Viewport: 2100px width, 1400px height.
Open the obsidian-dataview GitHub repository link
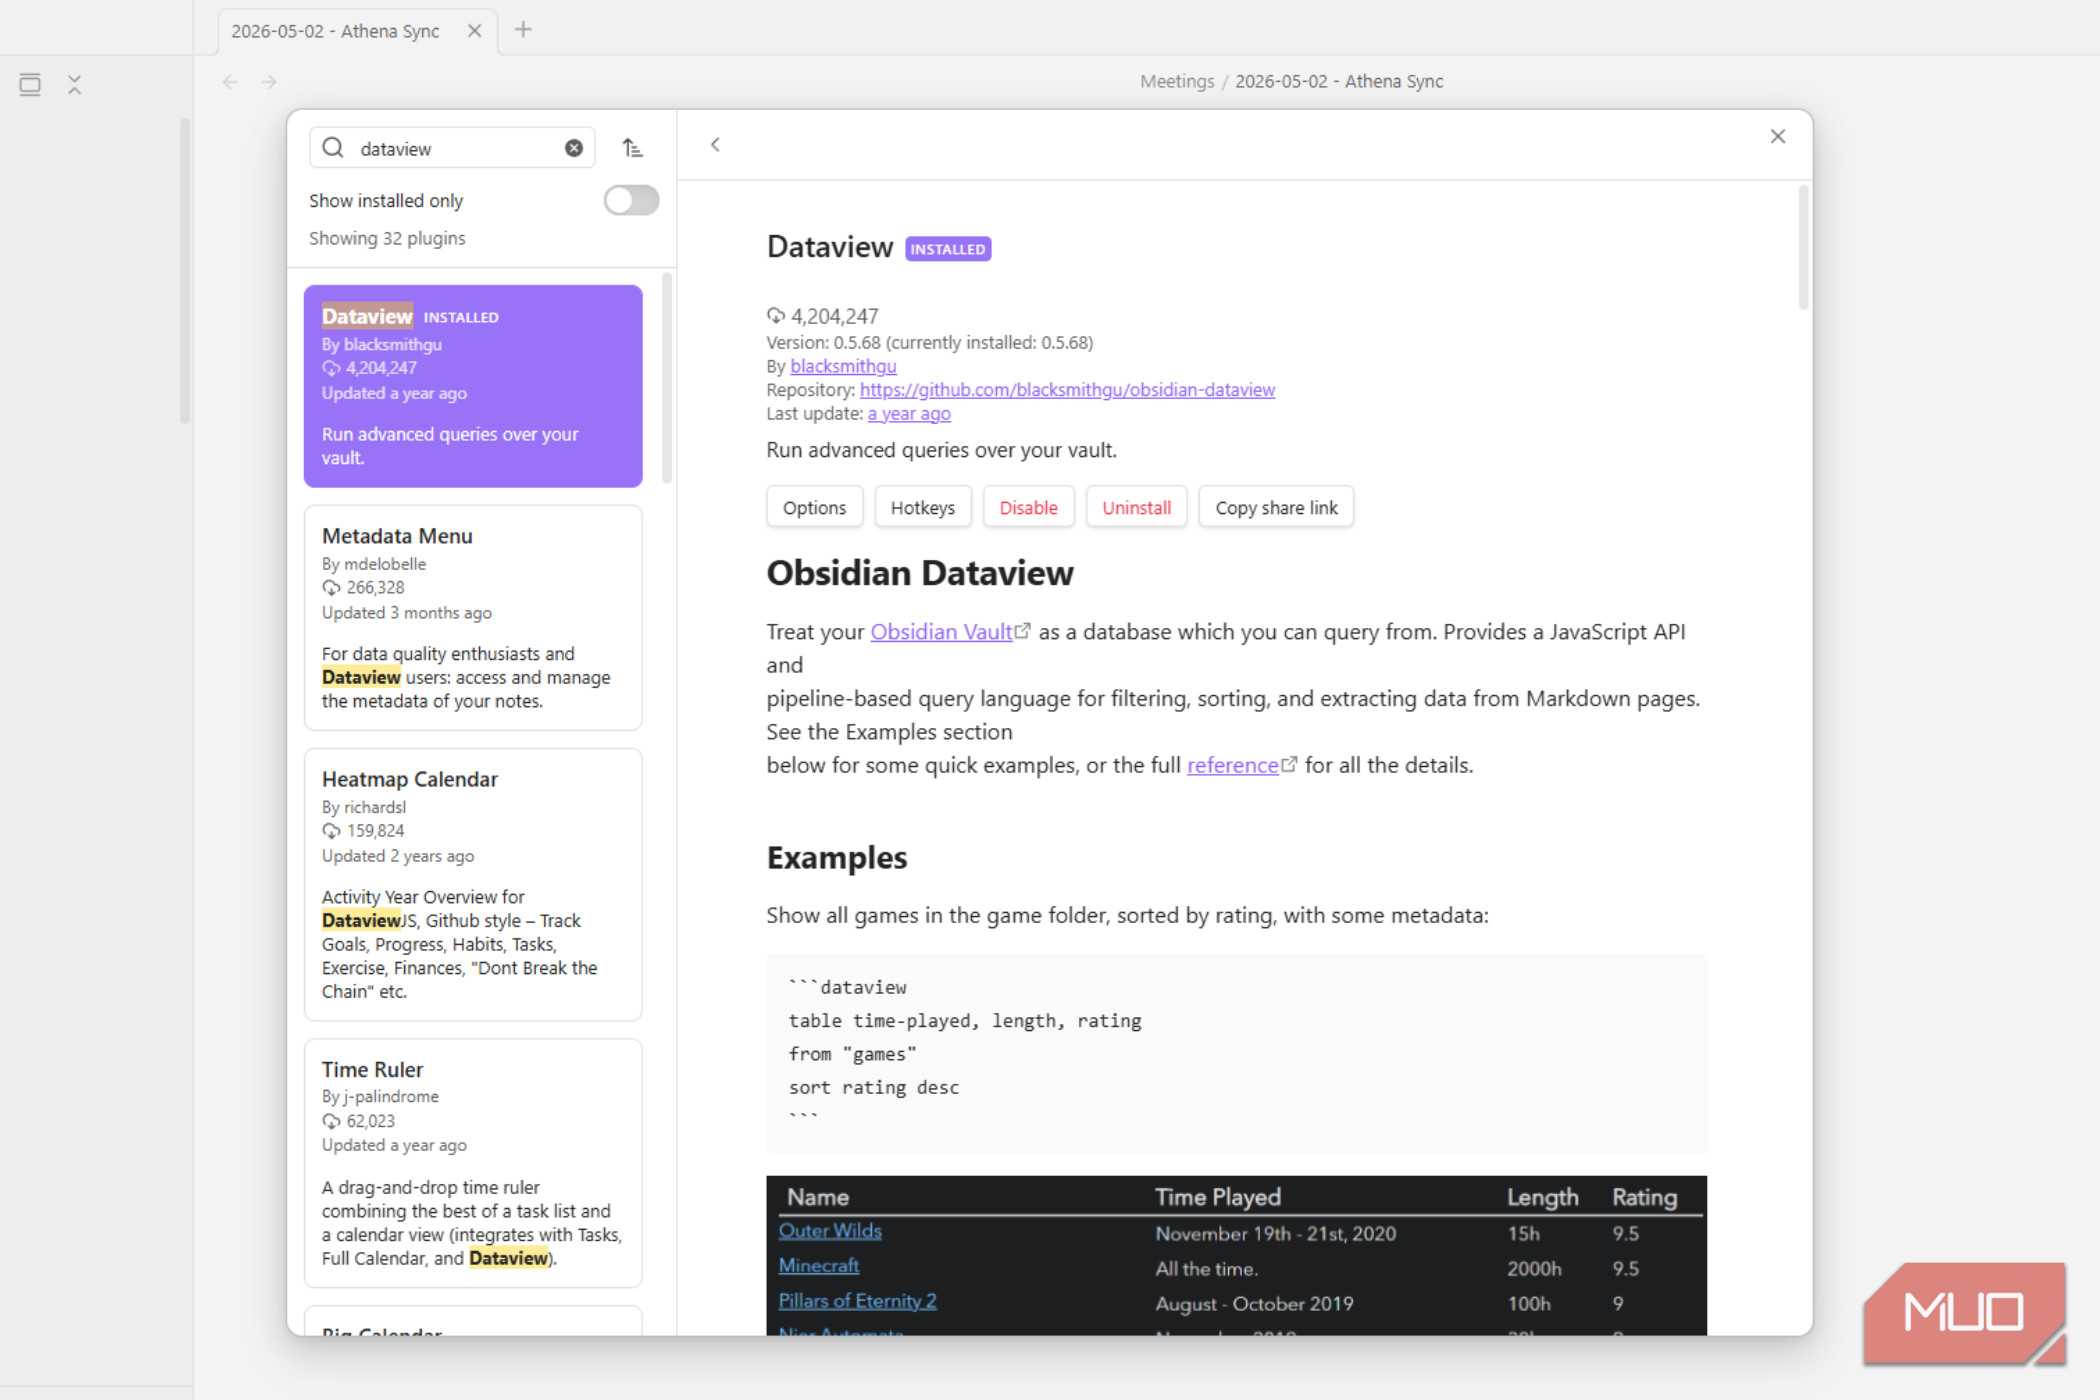click(1067, 390)
